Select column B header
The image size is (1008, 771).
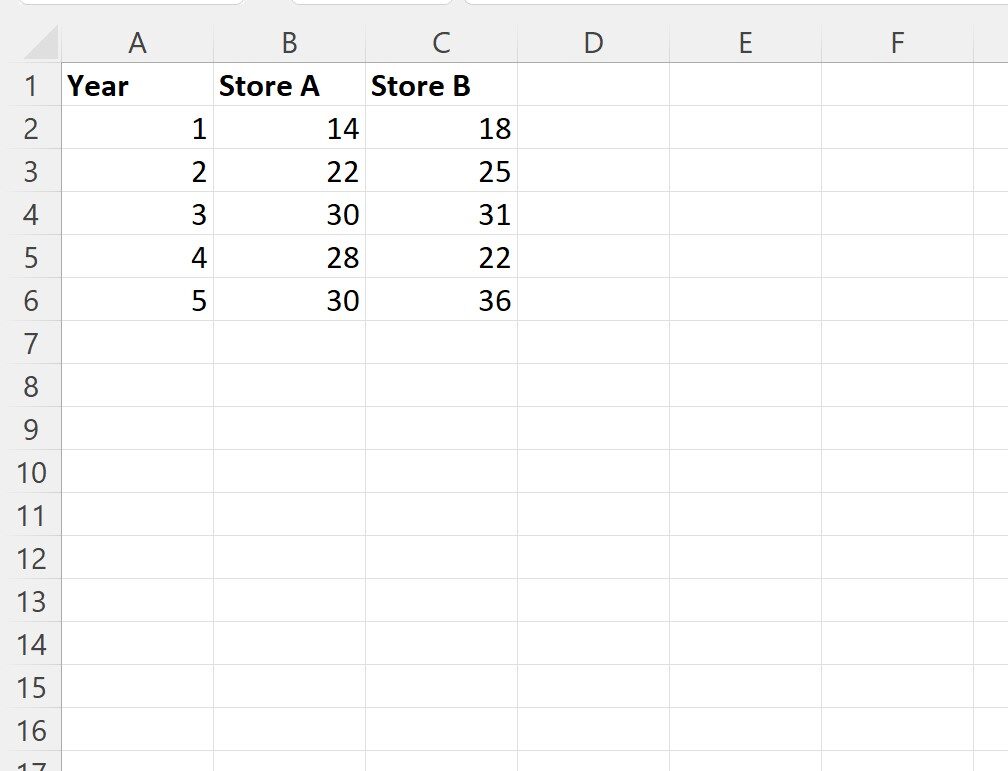289,44
